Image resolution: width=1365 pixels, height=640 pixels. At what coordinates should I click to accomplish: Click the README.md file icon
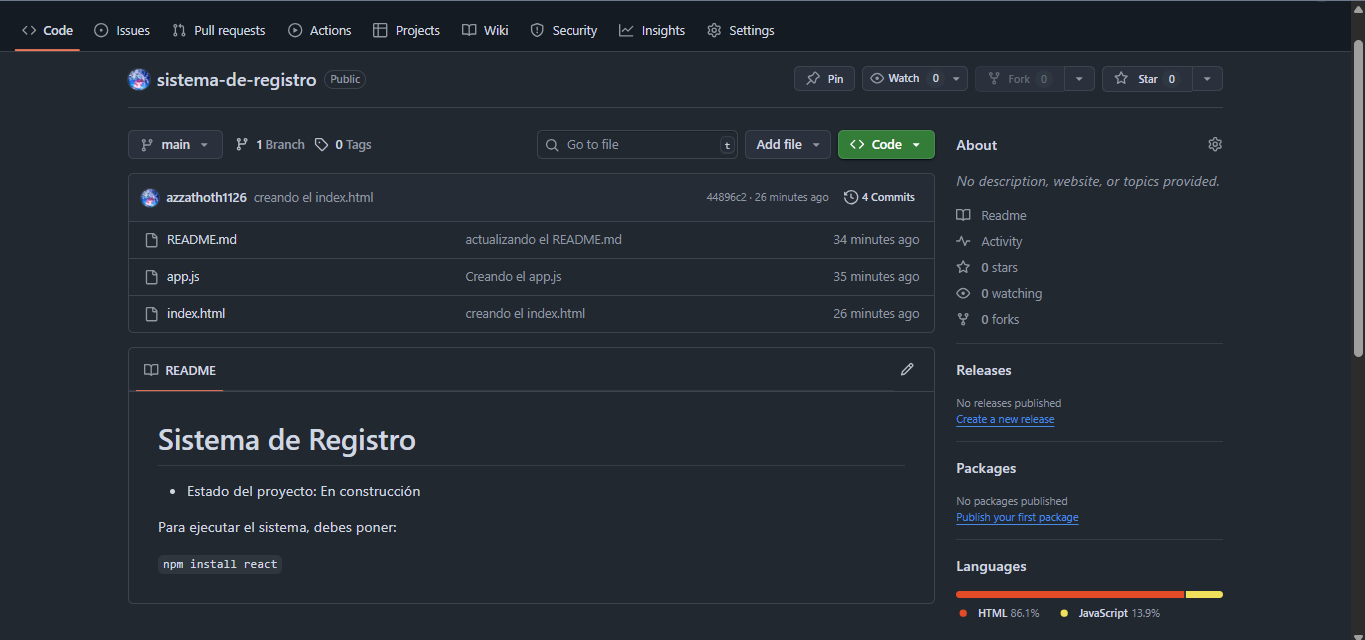152,240
